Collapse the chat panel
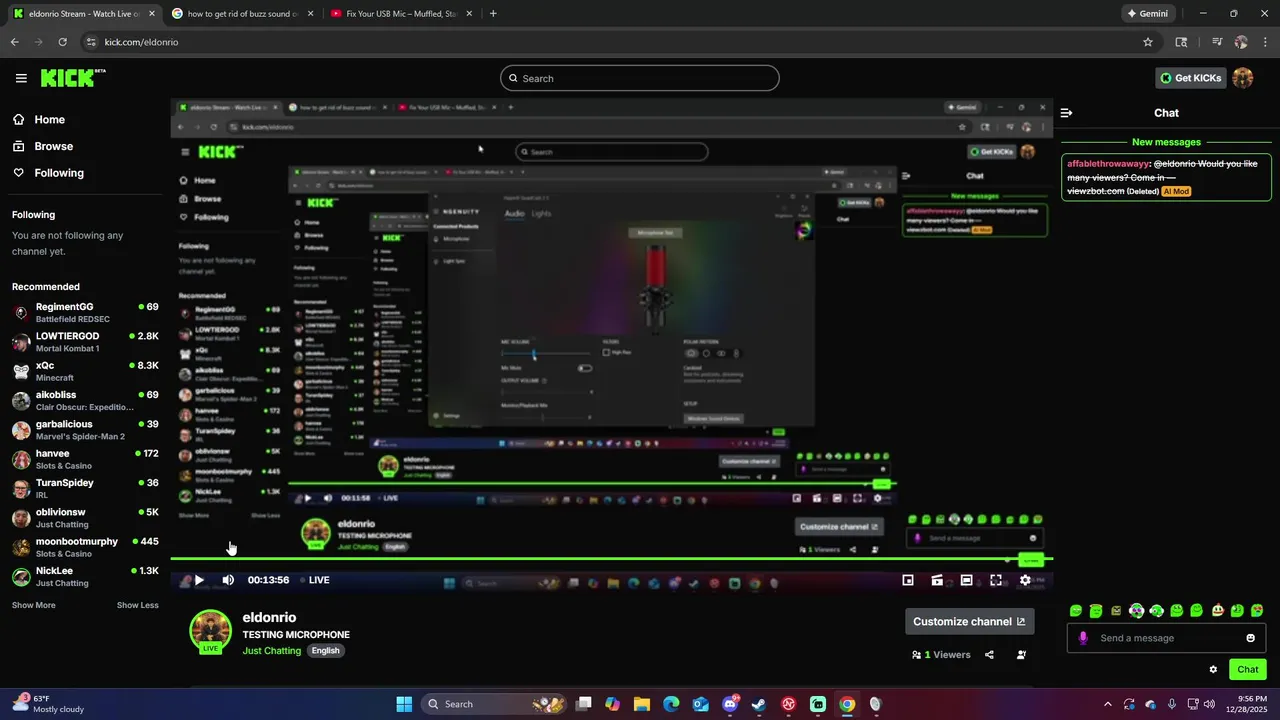This screenshot has width=1280, height=720. [1067, 113]
